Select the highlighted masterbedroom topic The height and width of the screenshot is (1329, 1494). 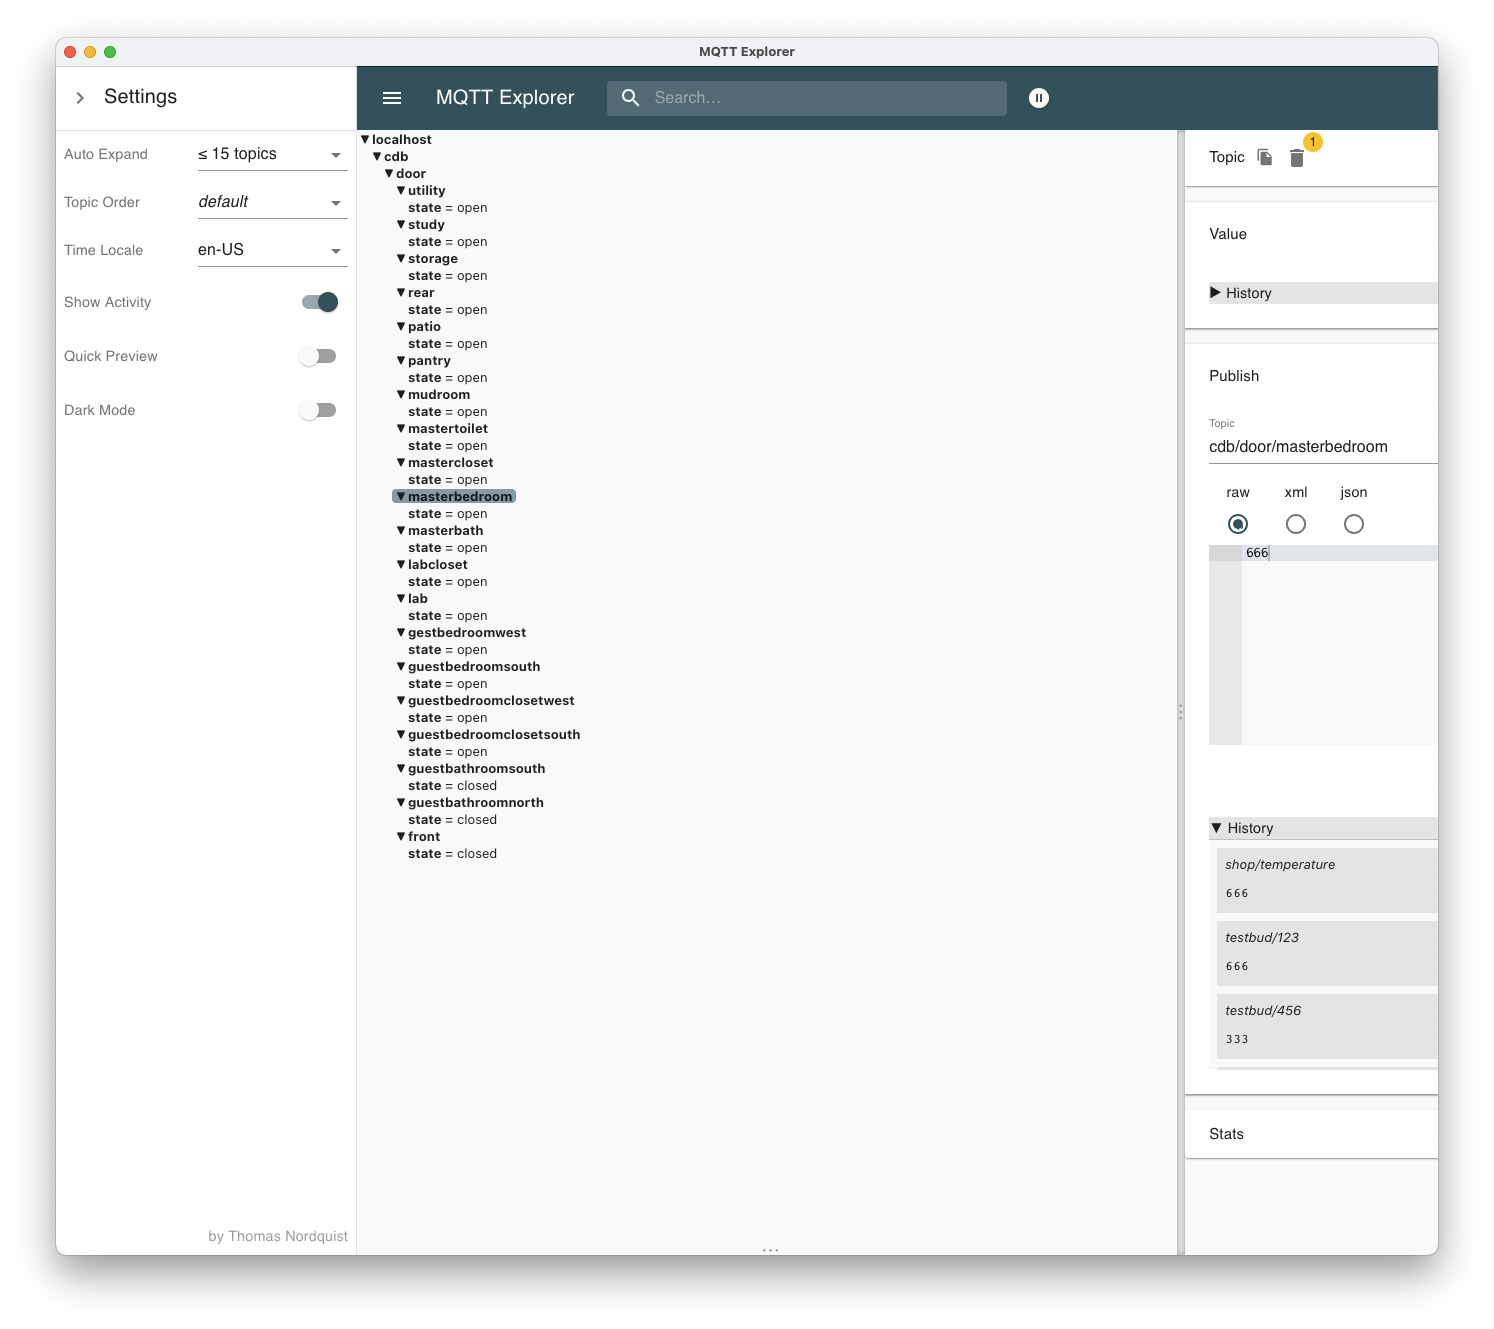point(454,497)
